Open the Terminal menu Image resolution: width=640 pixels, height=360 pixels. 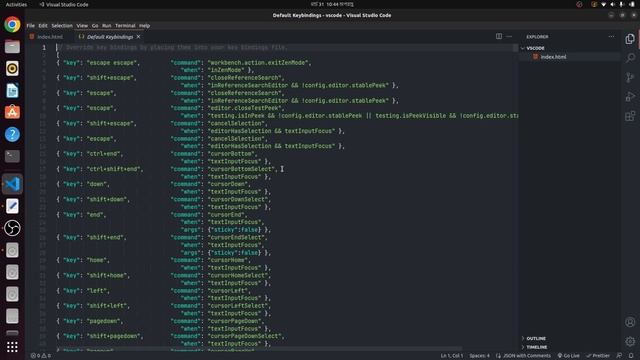pyautogui.click(x=125, y=25)
